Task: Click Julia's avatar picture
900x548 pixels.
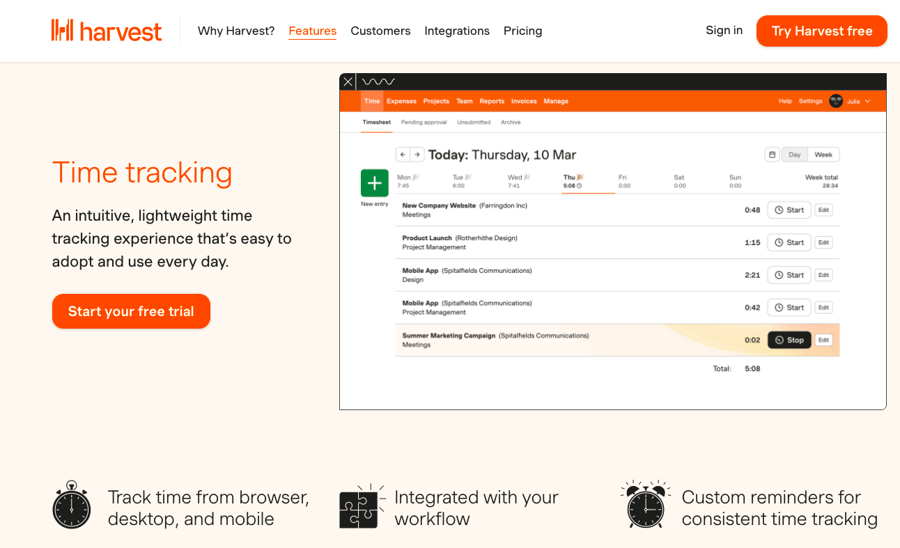Action: tap(836, 101)
